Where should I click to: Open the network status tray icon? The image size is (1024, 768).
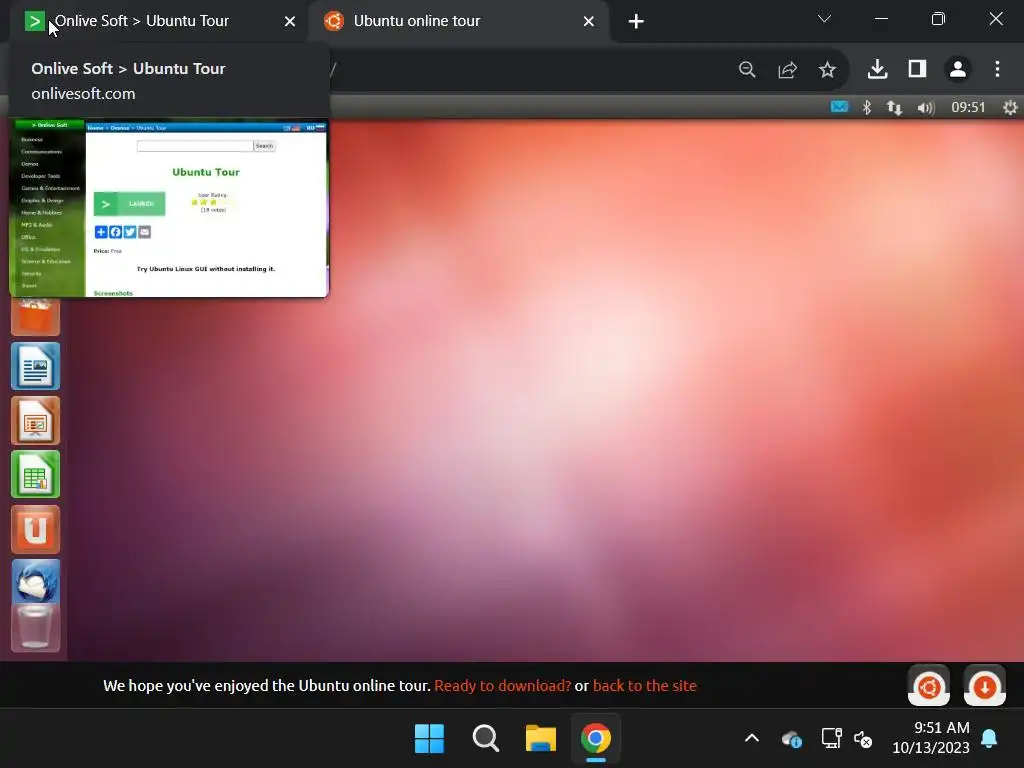click(831, 739)
